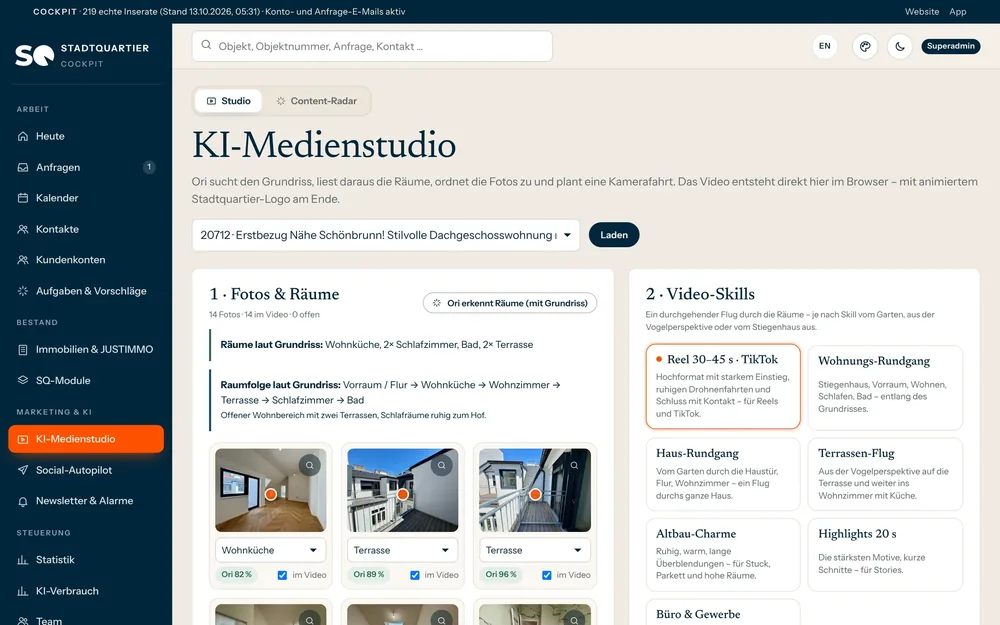Click the Social-Autopilot paper plane icon
This screenshot has height=625, width=1000.
coord(23,470)
